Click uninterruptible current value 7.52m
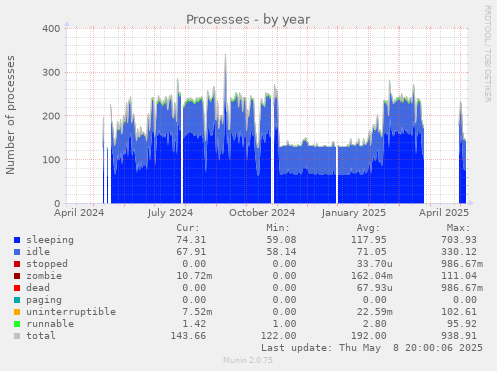 click(197, 312)
